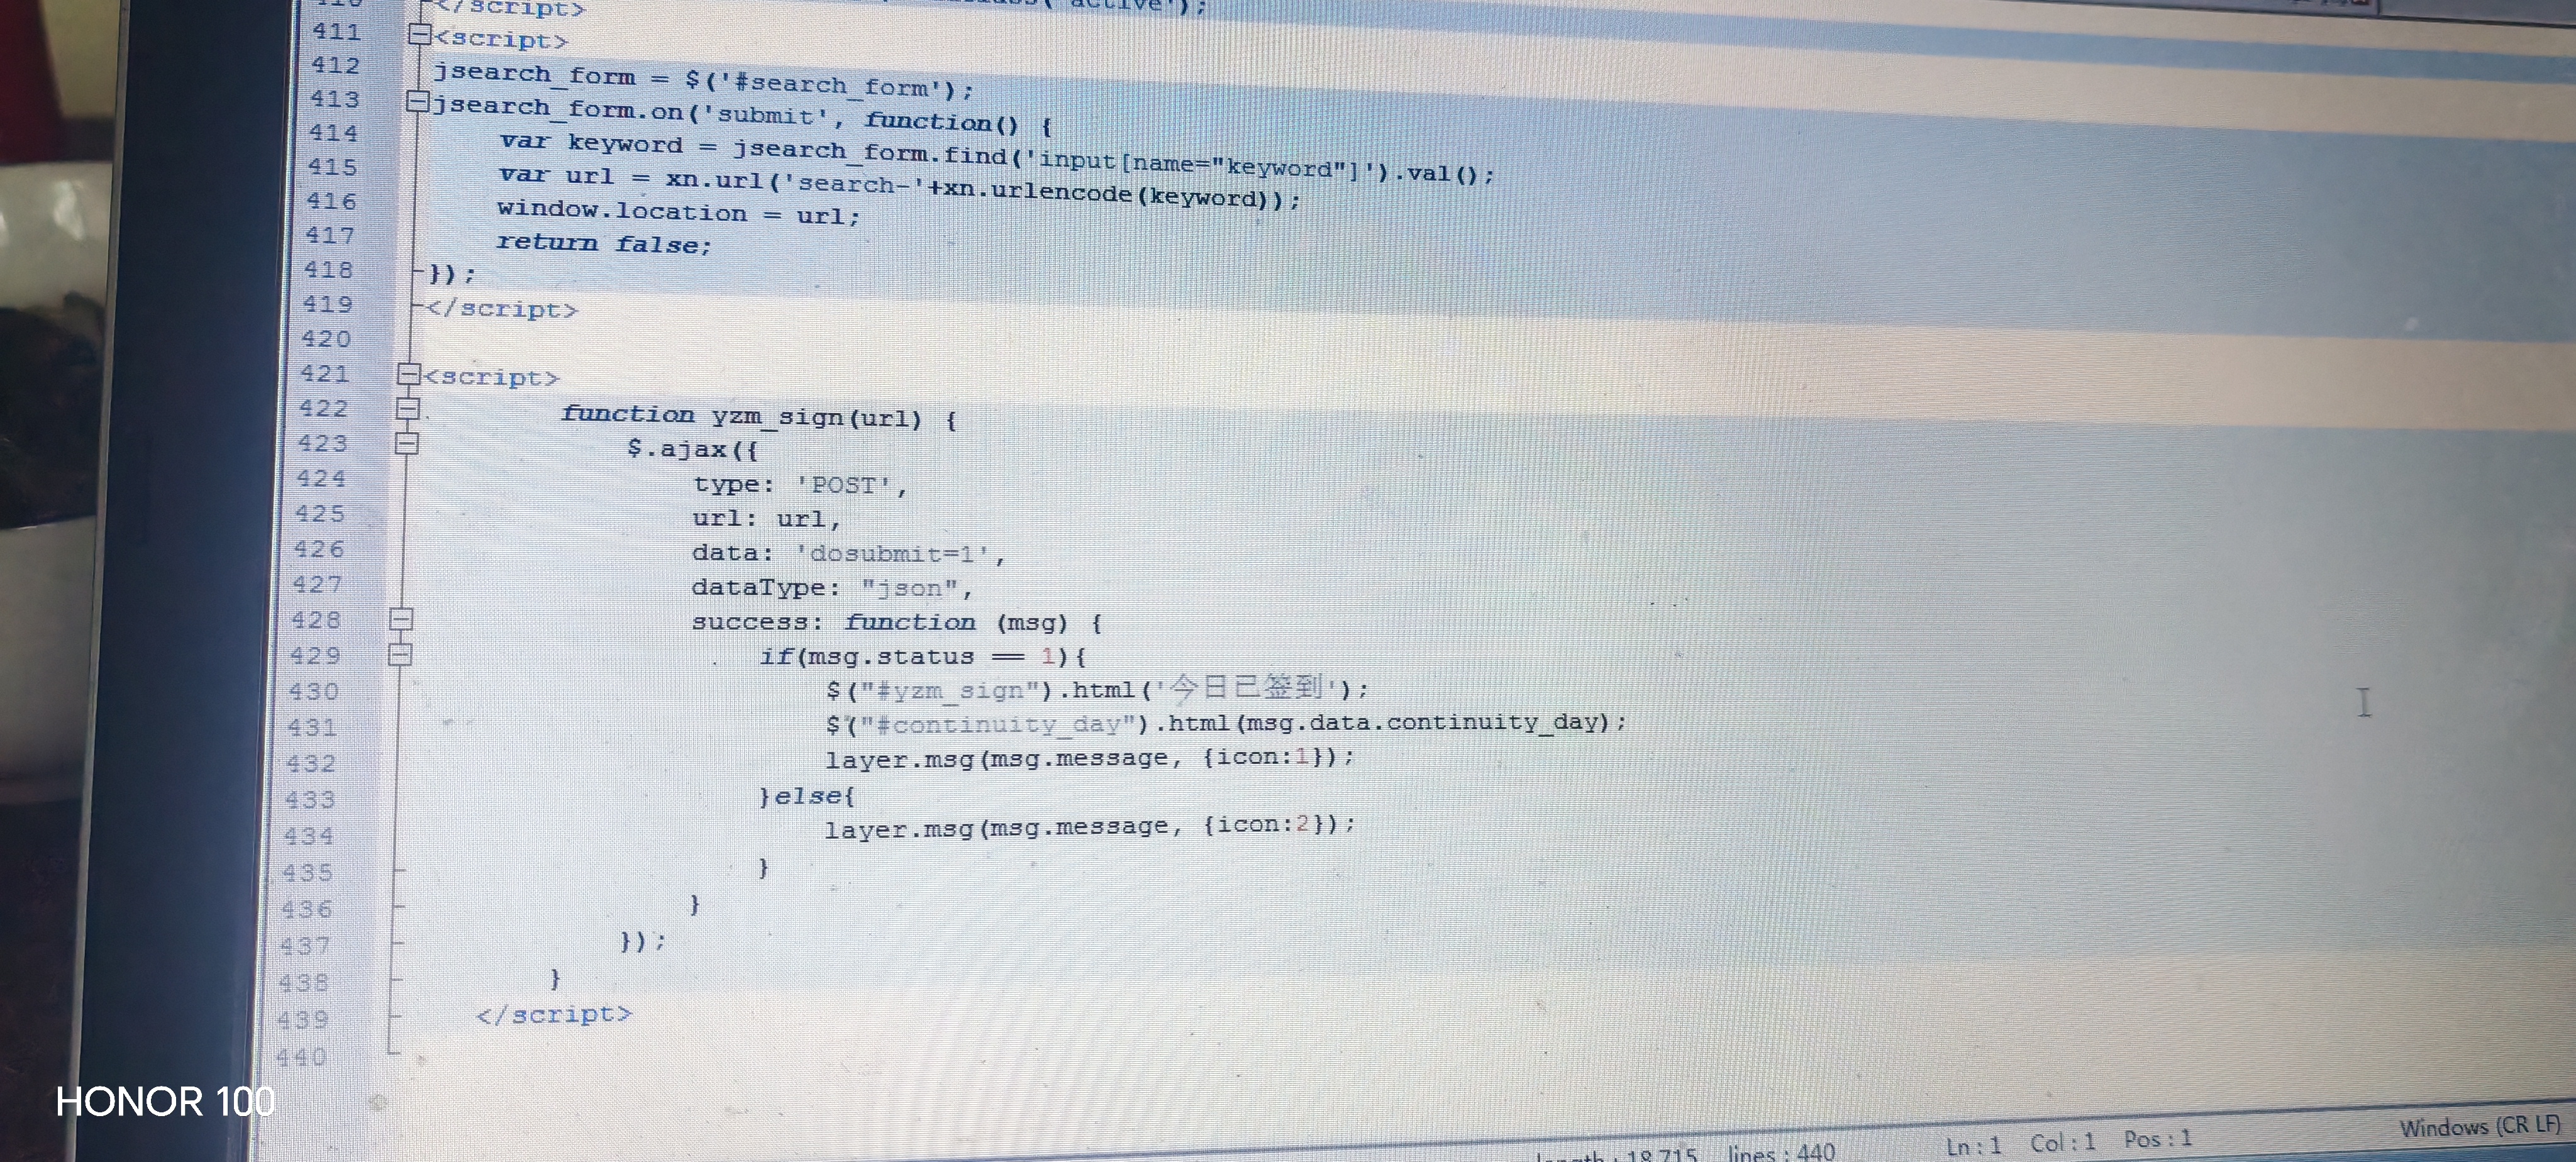
Task: Select line 417 via its line number
Action: [330, 236]
